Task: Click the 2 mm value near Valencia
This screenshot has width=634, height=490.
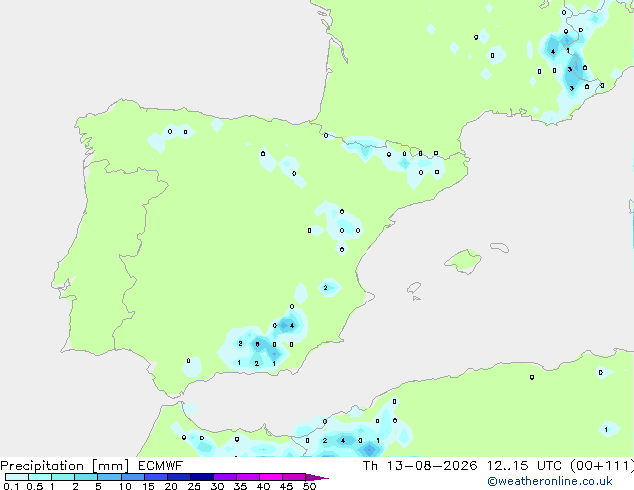Action: (x=325, y=288)
